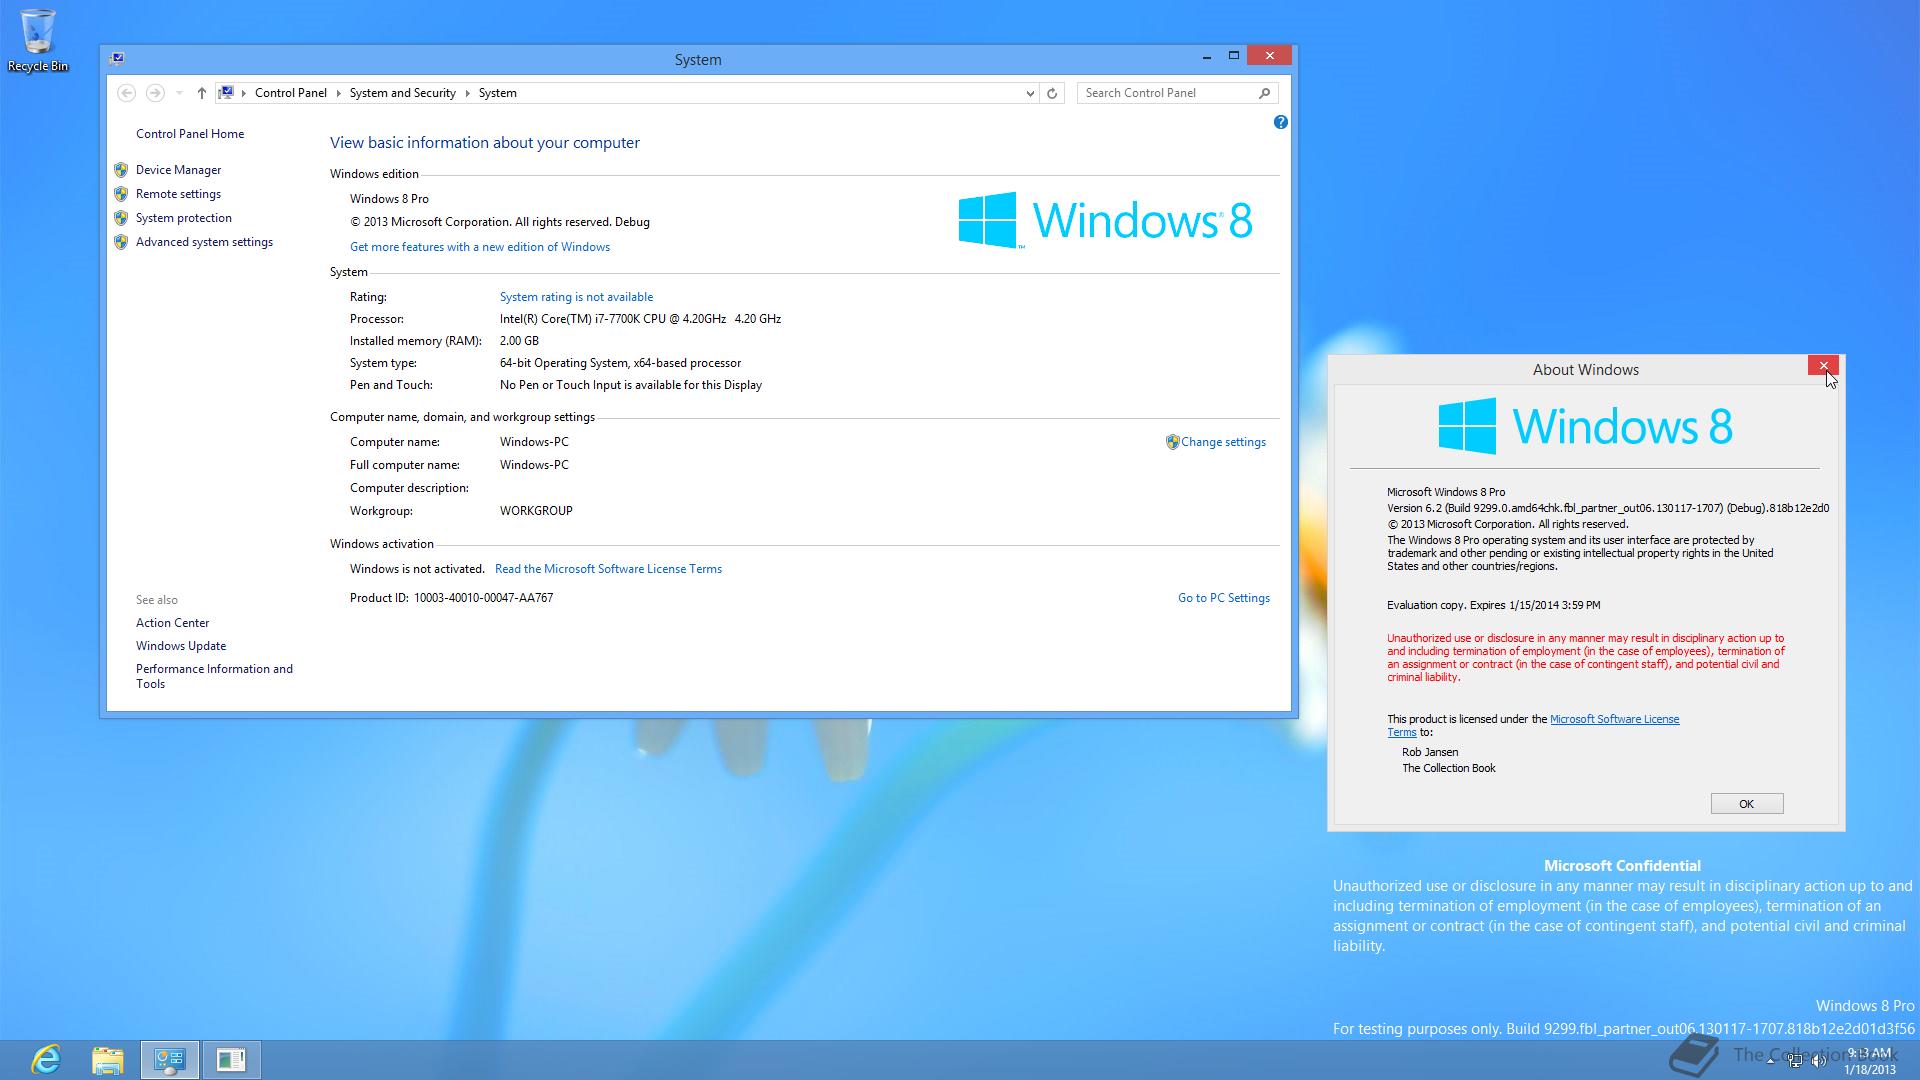Click the Product ID 10003-40010-00047-AA767 text
The image size is (1920, 1080).
451,598
